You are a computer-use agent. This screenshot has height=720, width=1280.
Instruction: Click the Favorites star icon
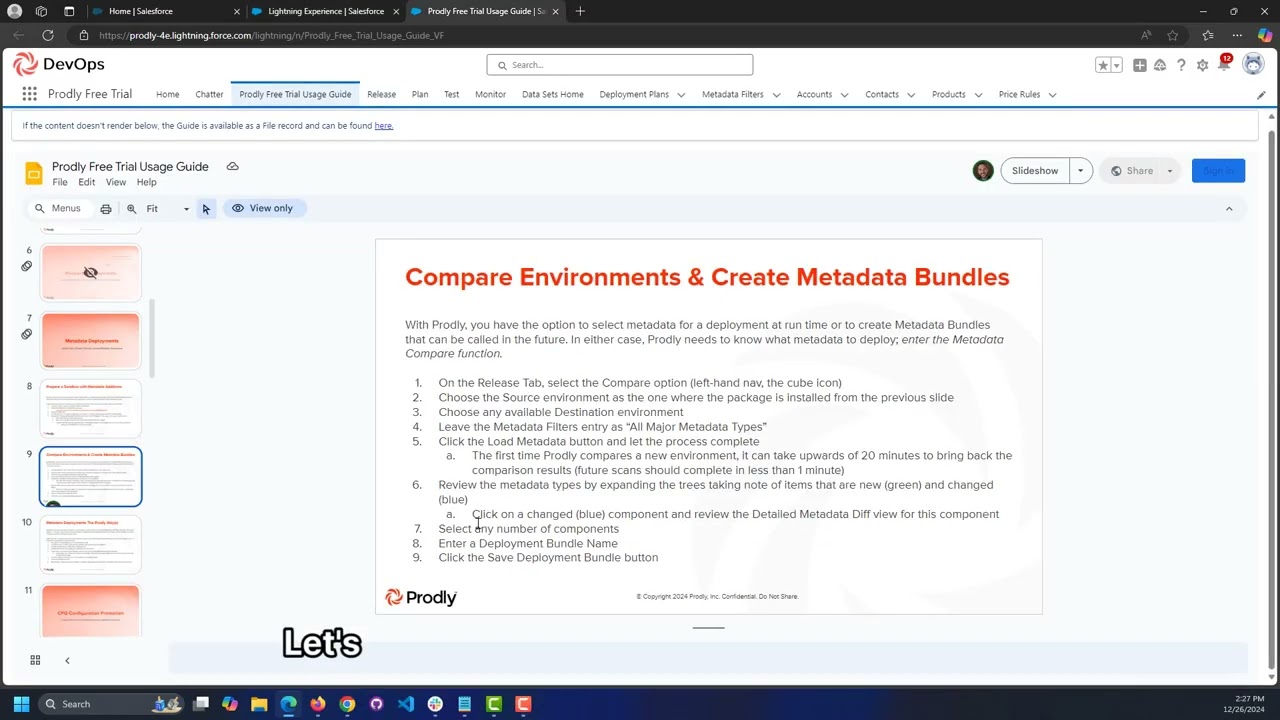[x=1103, y=65]
